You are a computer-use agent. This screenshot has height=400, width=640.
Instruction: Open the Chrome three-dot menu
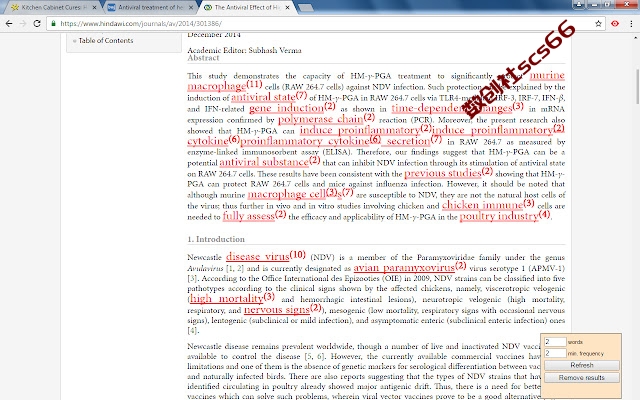coord(631,24)
